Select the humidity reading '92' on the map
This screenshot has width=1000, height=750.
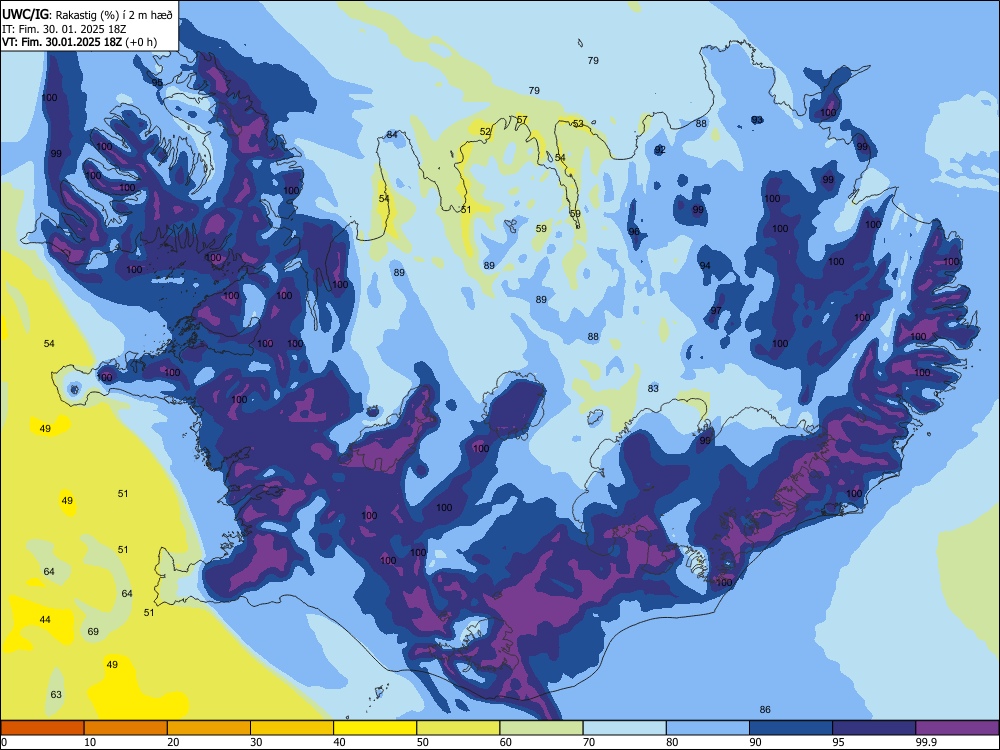(660, 150)
